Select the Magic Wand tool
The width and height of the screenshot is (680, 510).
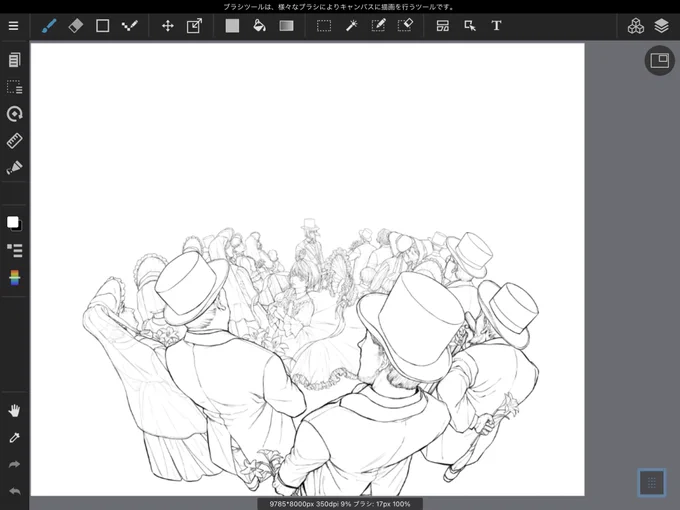click(x=352, y=26)
